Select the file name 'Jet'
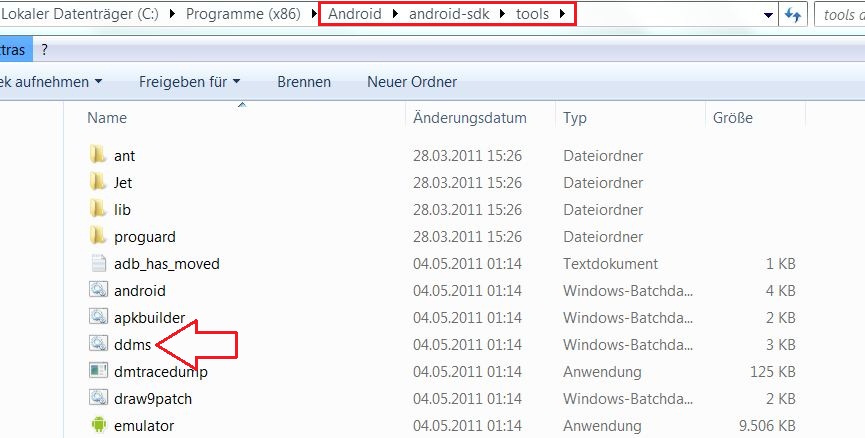 (123, 183)
